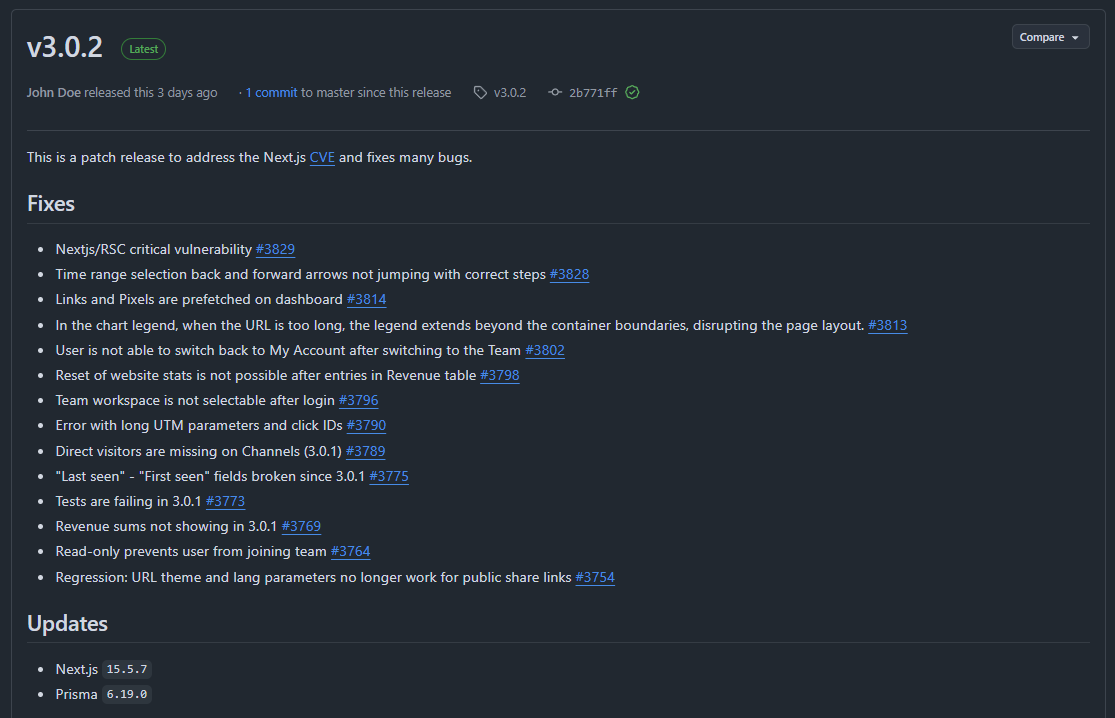Open issue #3769 about revenue sums
The image size is (1115, 718).
pos(301,526)
